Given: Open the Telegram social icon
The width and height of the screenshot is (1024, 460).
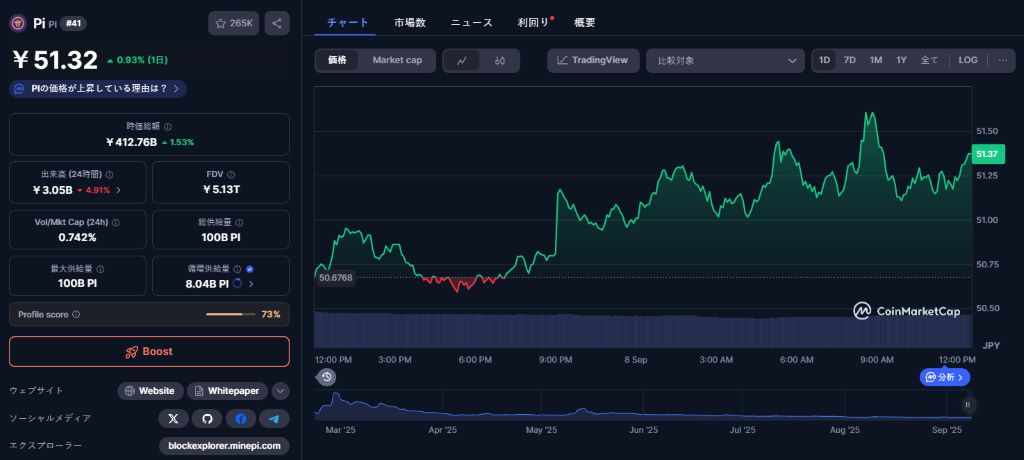Looking at the screenshot, I should tap(274, 418).
